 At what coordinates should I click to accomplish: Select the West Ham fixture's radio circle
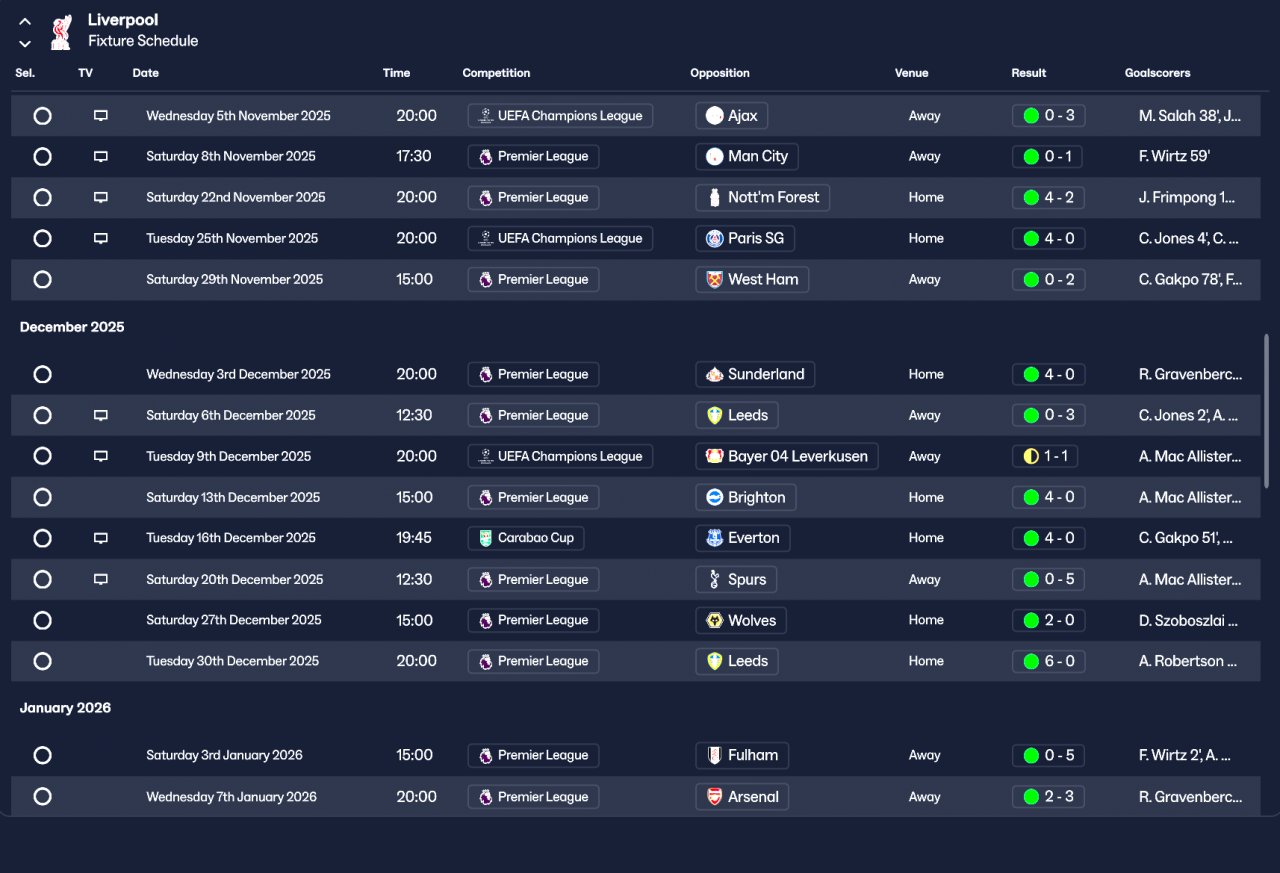(42, 279)
